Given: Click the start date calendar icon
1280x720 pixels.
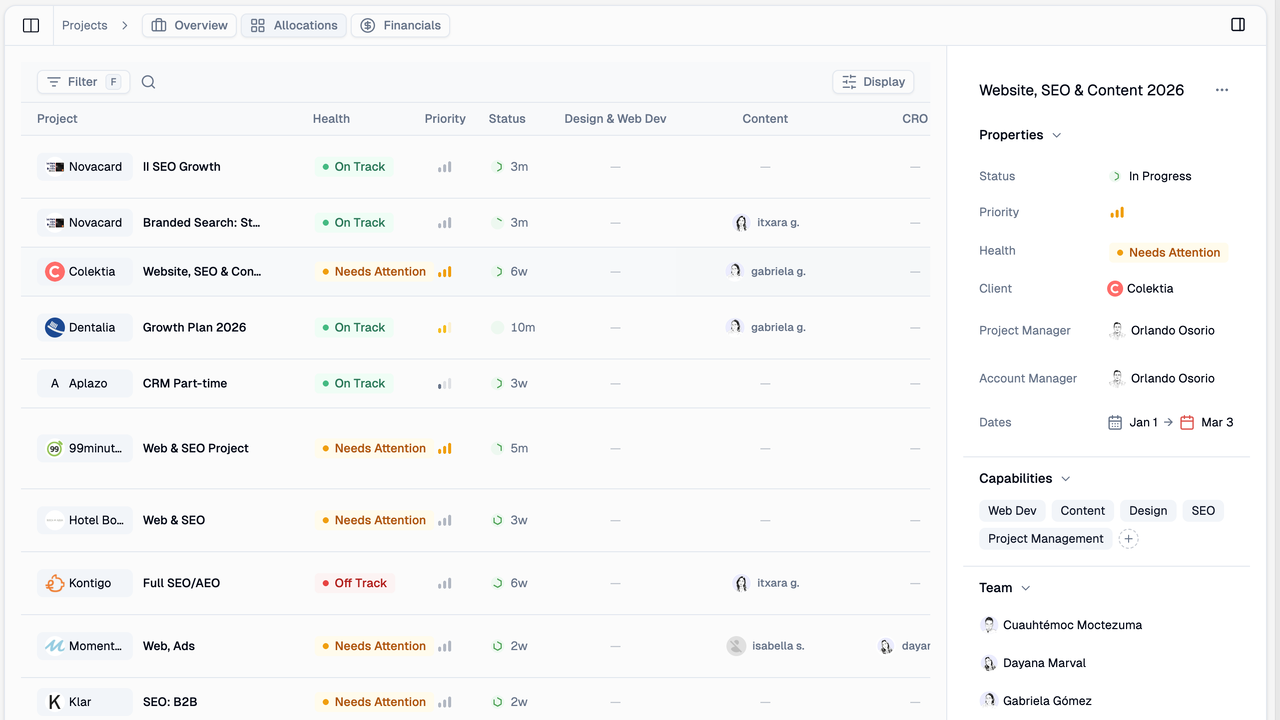Looking at the screenshot, I should pyautogui.click(x=1115, y=423).
